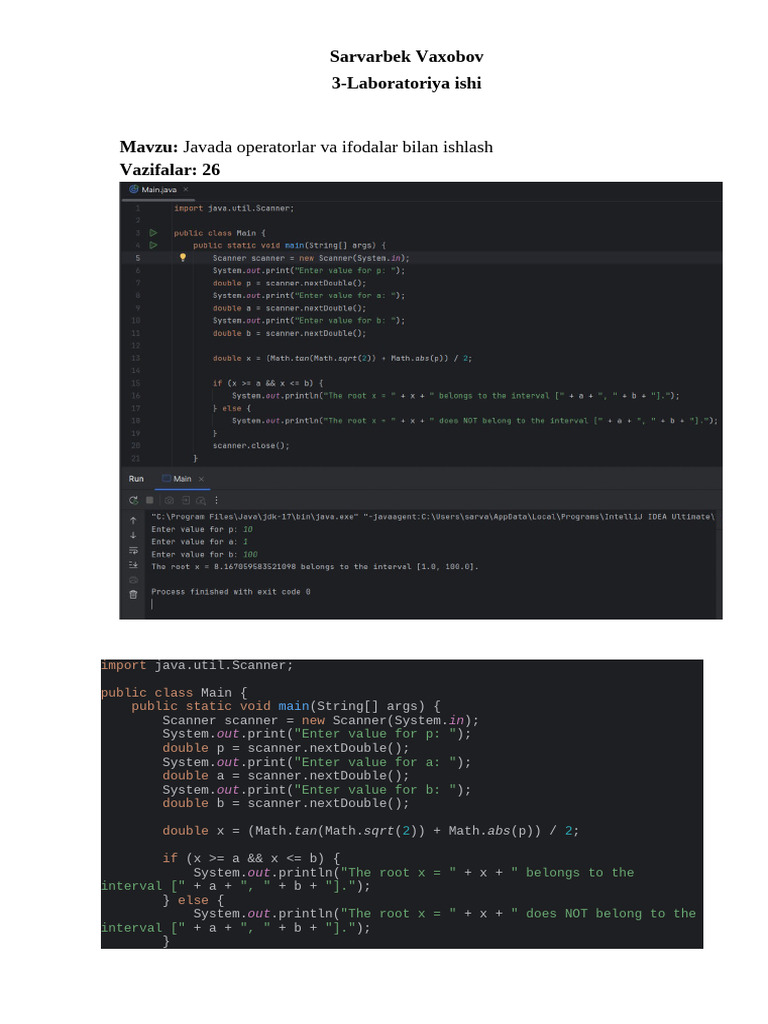The width and height of the screenshot is (768, 1024).
Task: Click the Run tool window label
Action: [136, 479]
